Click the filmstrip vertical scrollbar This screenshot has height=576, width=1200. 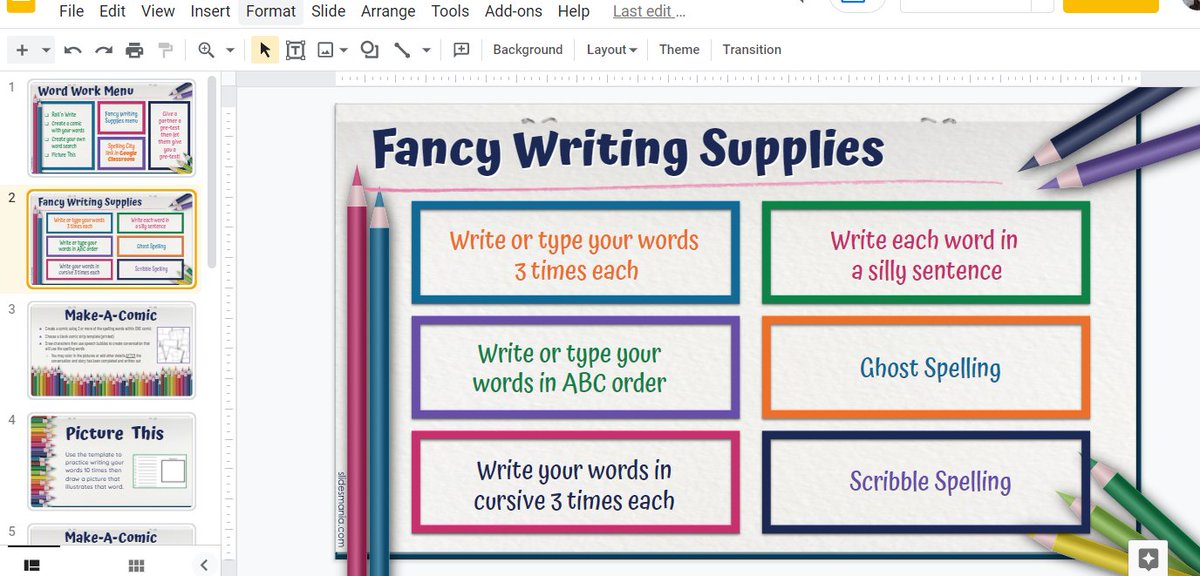point(212,172)
